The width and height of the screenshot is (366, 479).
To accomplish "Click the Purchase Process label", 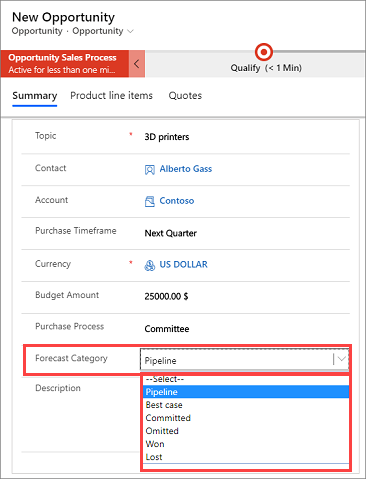I will point(70,326).
